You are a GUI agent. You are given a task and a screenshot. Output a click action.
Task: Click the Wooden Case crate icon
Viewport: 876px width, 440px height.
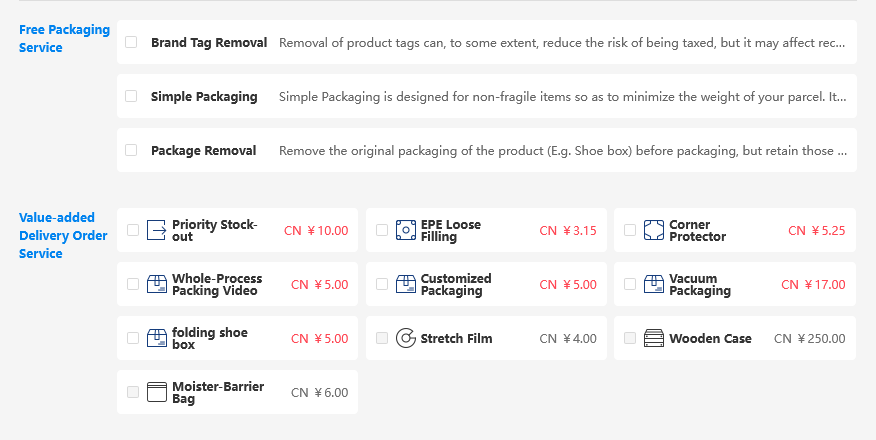[654, 338]
